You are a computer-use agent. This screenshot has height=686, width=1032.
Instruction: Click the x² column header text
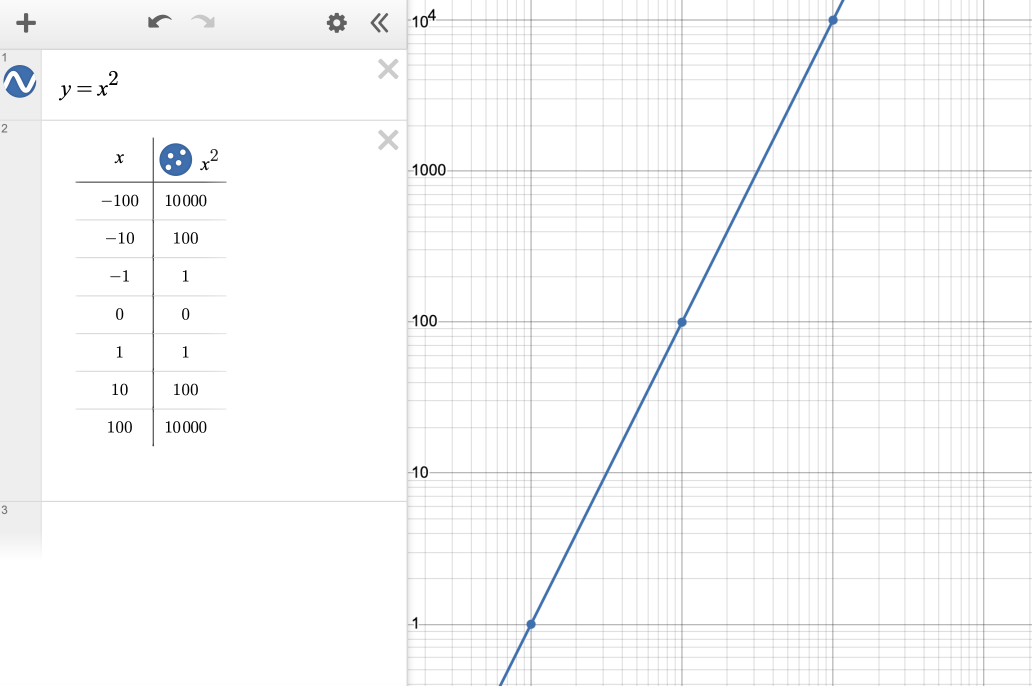[x=209, y=158]
